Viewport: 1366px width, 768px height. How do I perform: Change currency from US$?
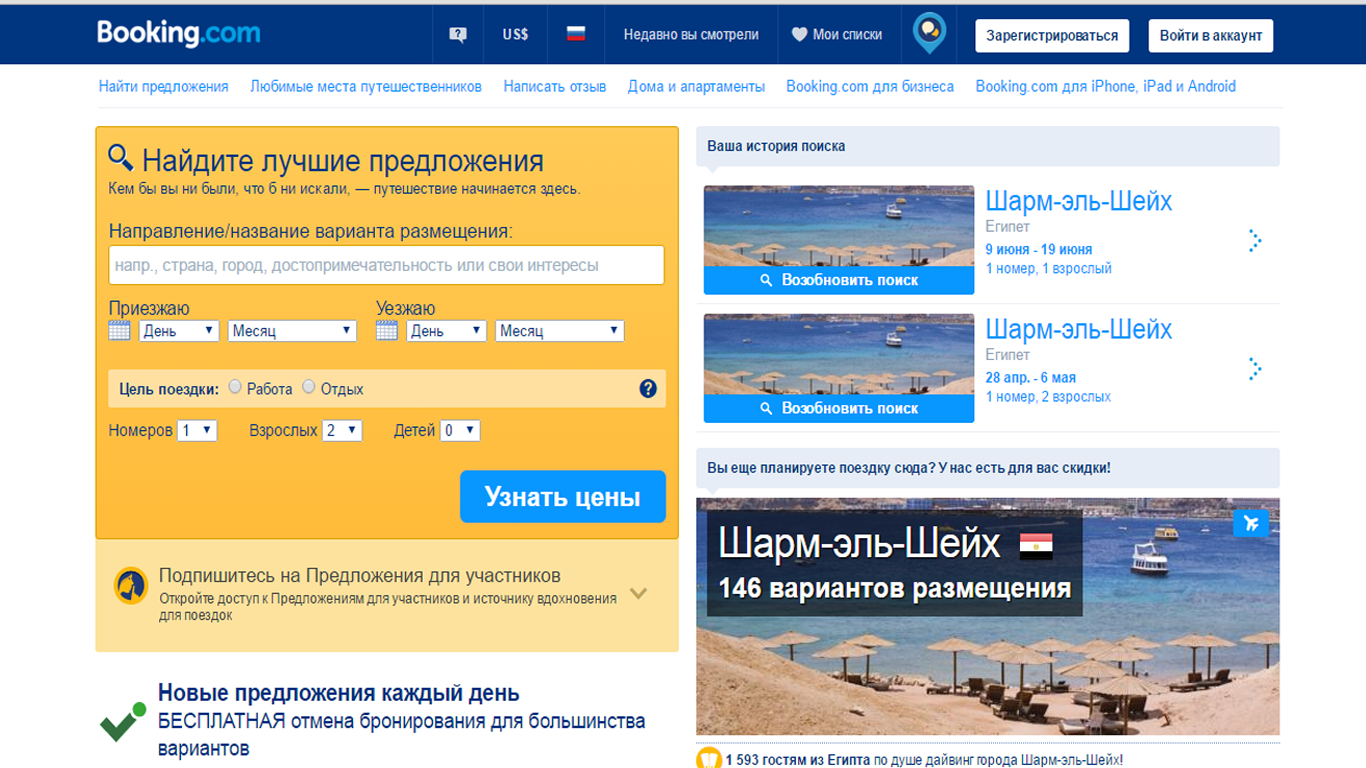[x=515, y=35]
